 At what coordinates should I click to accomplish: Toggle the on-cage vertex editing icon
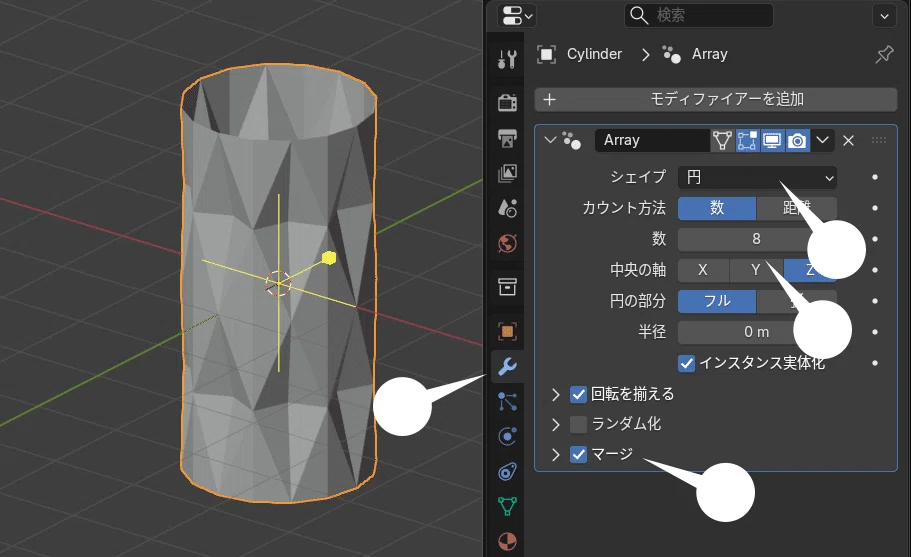point(722,141)
